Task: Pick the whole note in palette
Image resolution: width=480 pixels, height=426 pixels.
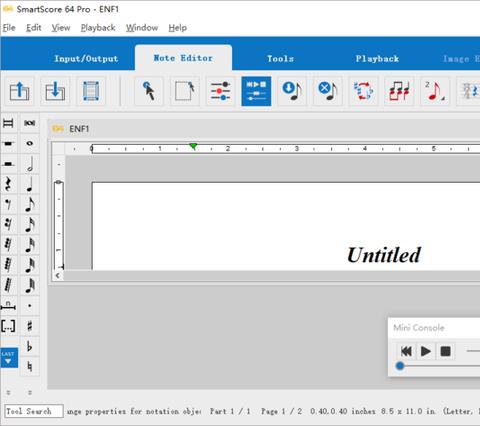Action: click(x=30, y=143)
